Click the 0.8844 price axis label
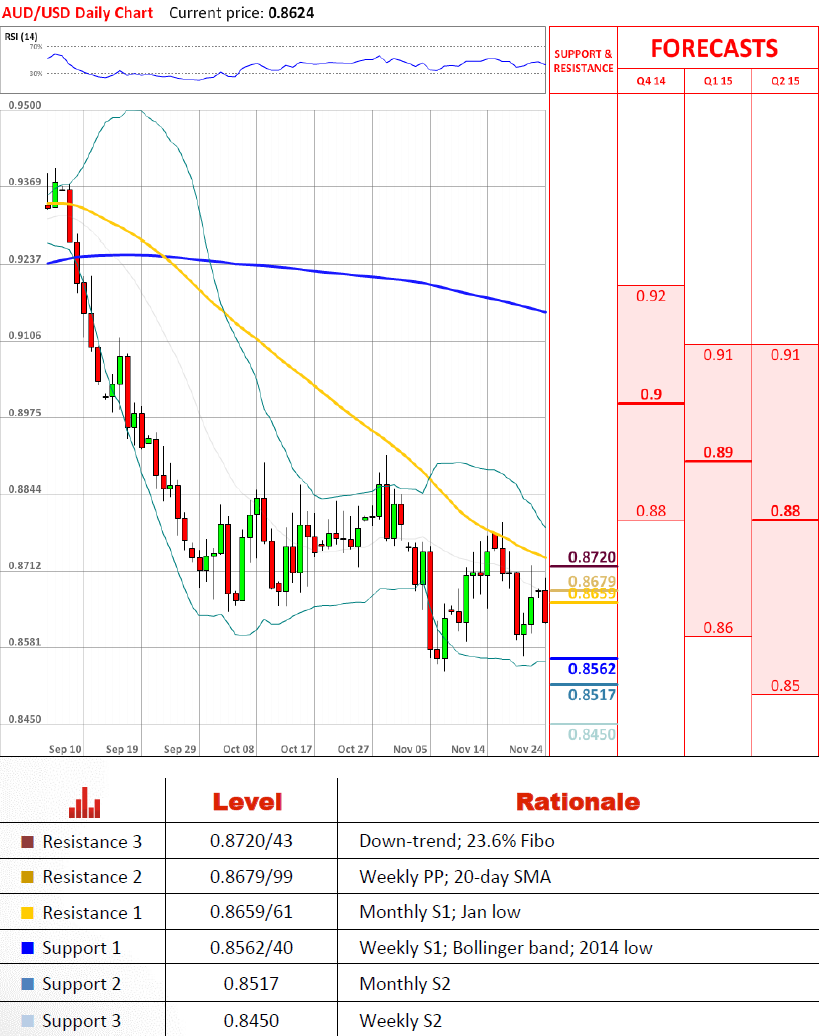The width and height of the screenshot is (819, 1036). 24,489
